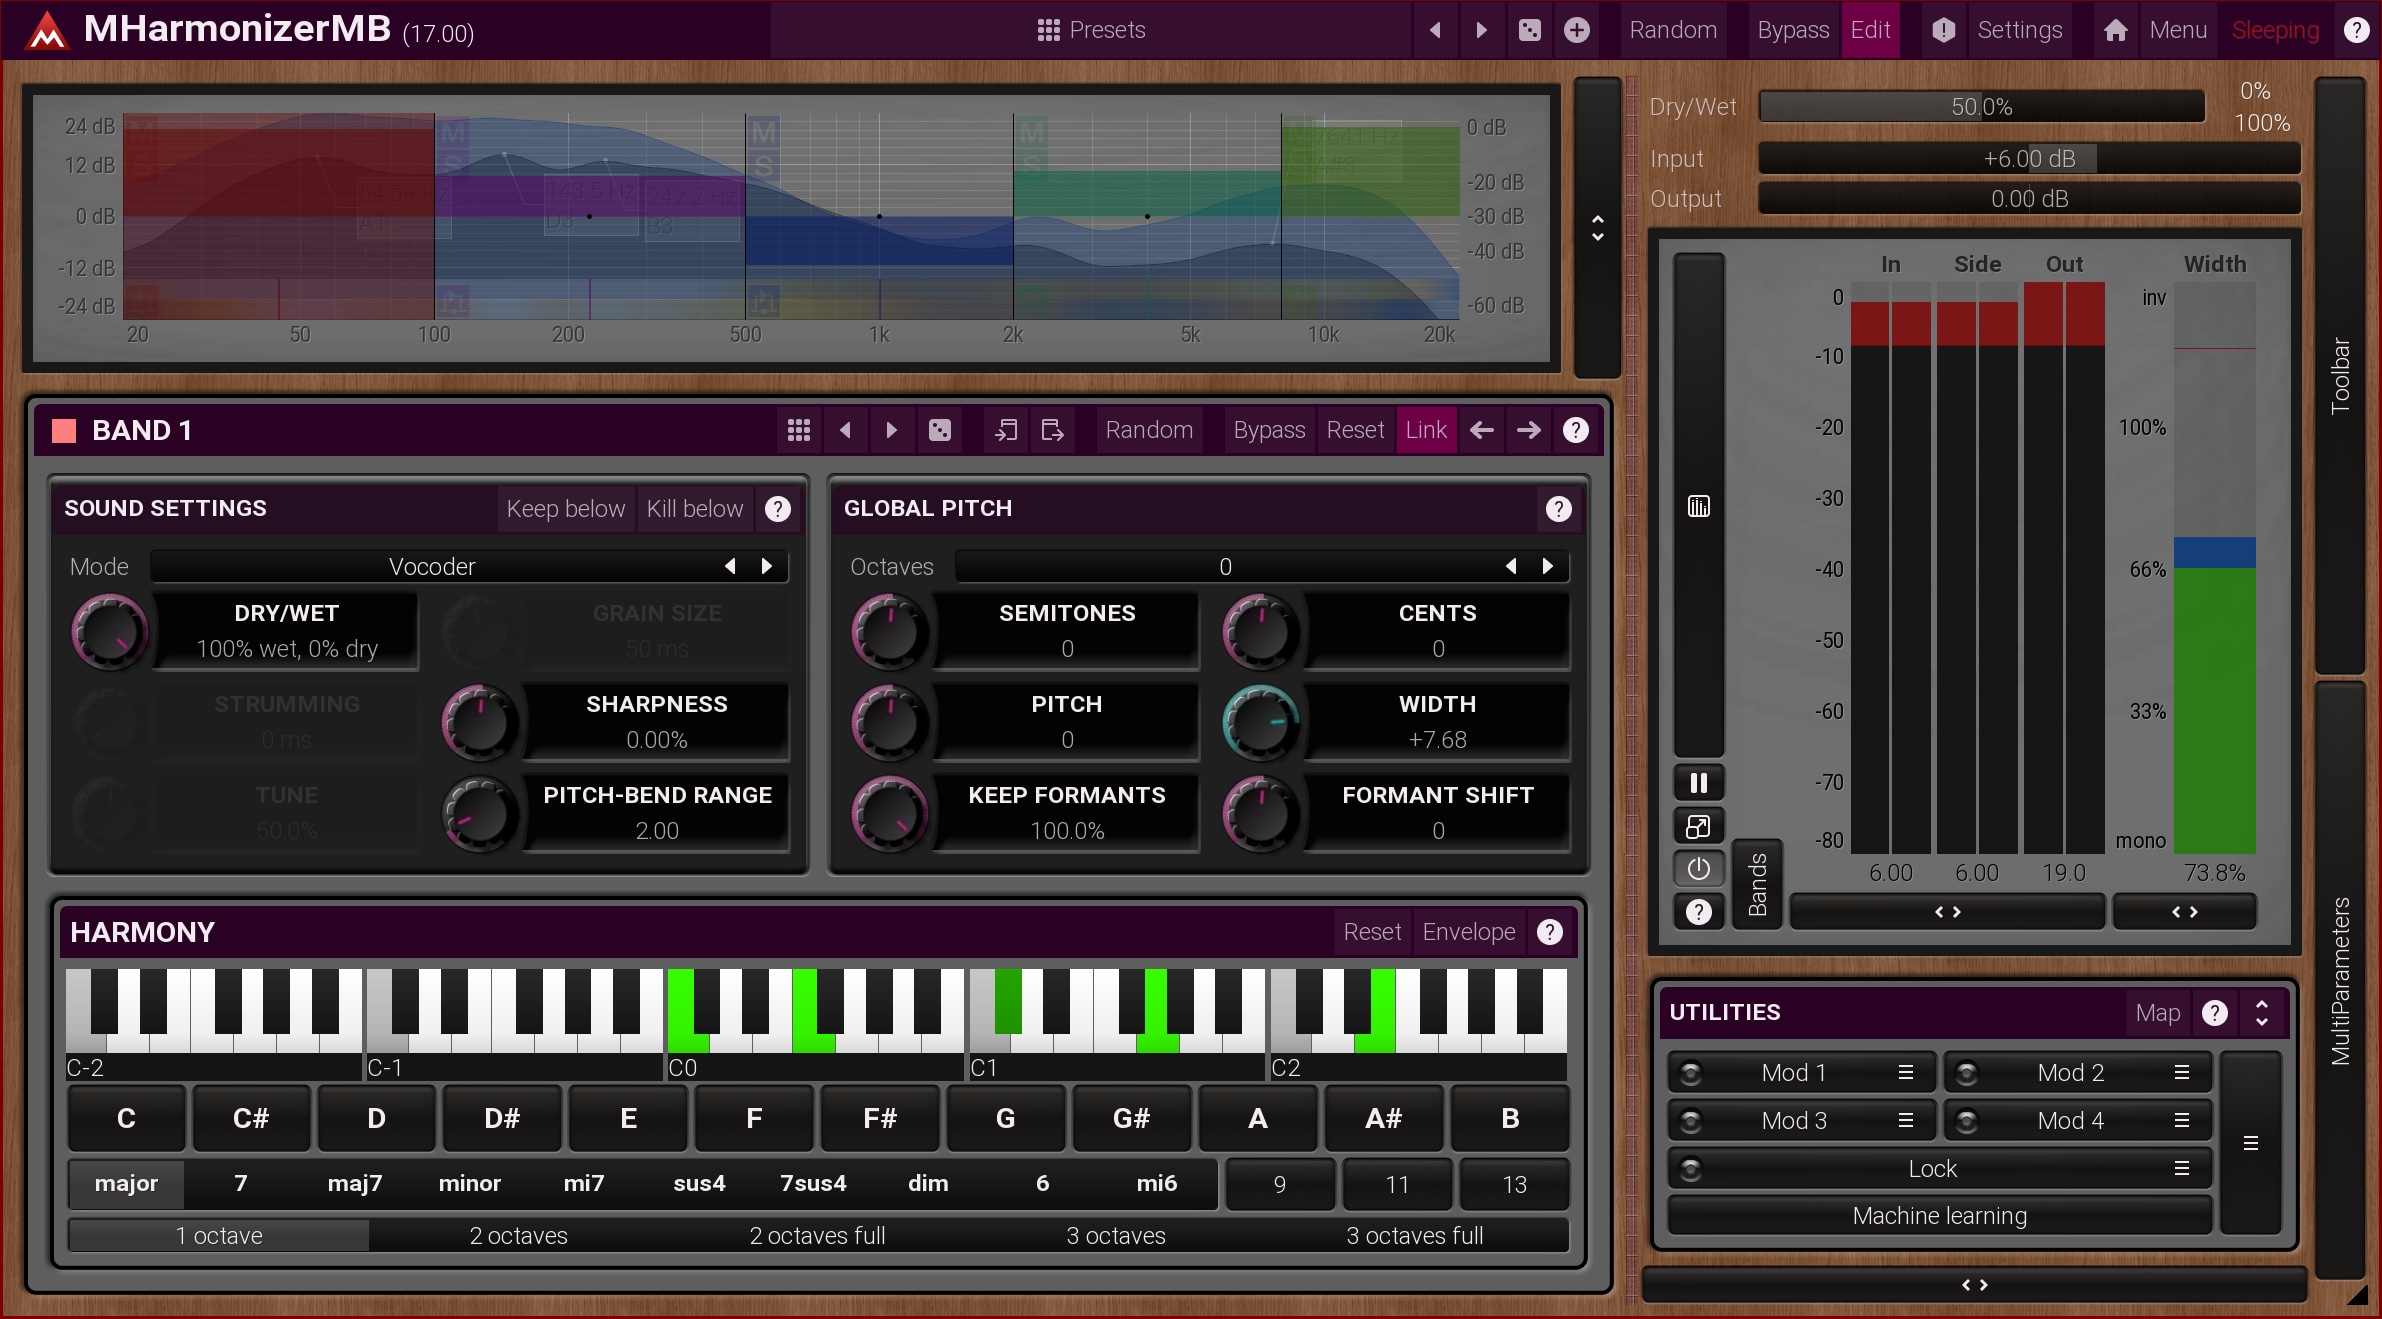Viewport: 2382px width, 1319px height.
Task: Click the Machine learning button
Action: (x=1939, y=1216)
